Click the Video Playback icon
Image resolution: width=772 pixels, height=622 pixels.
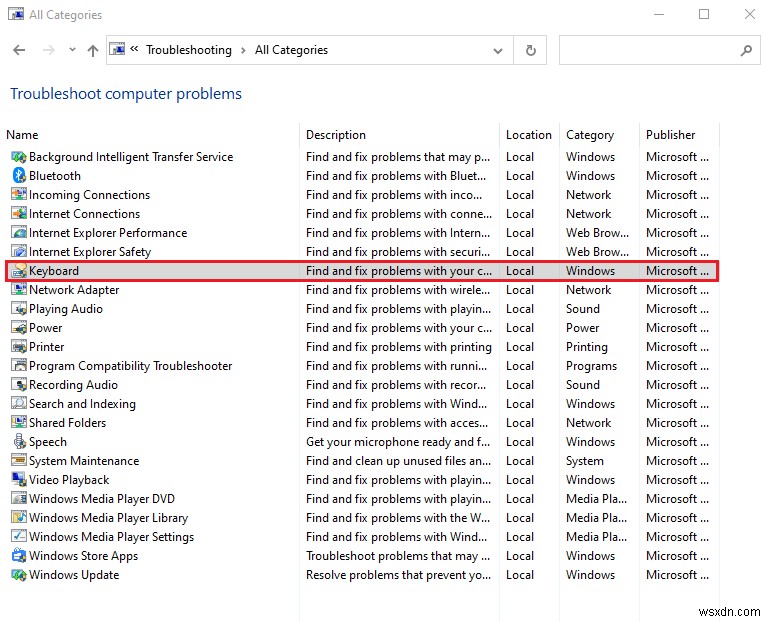(x=19, y=480)
